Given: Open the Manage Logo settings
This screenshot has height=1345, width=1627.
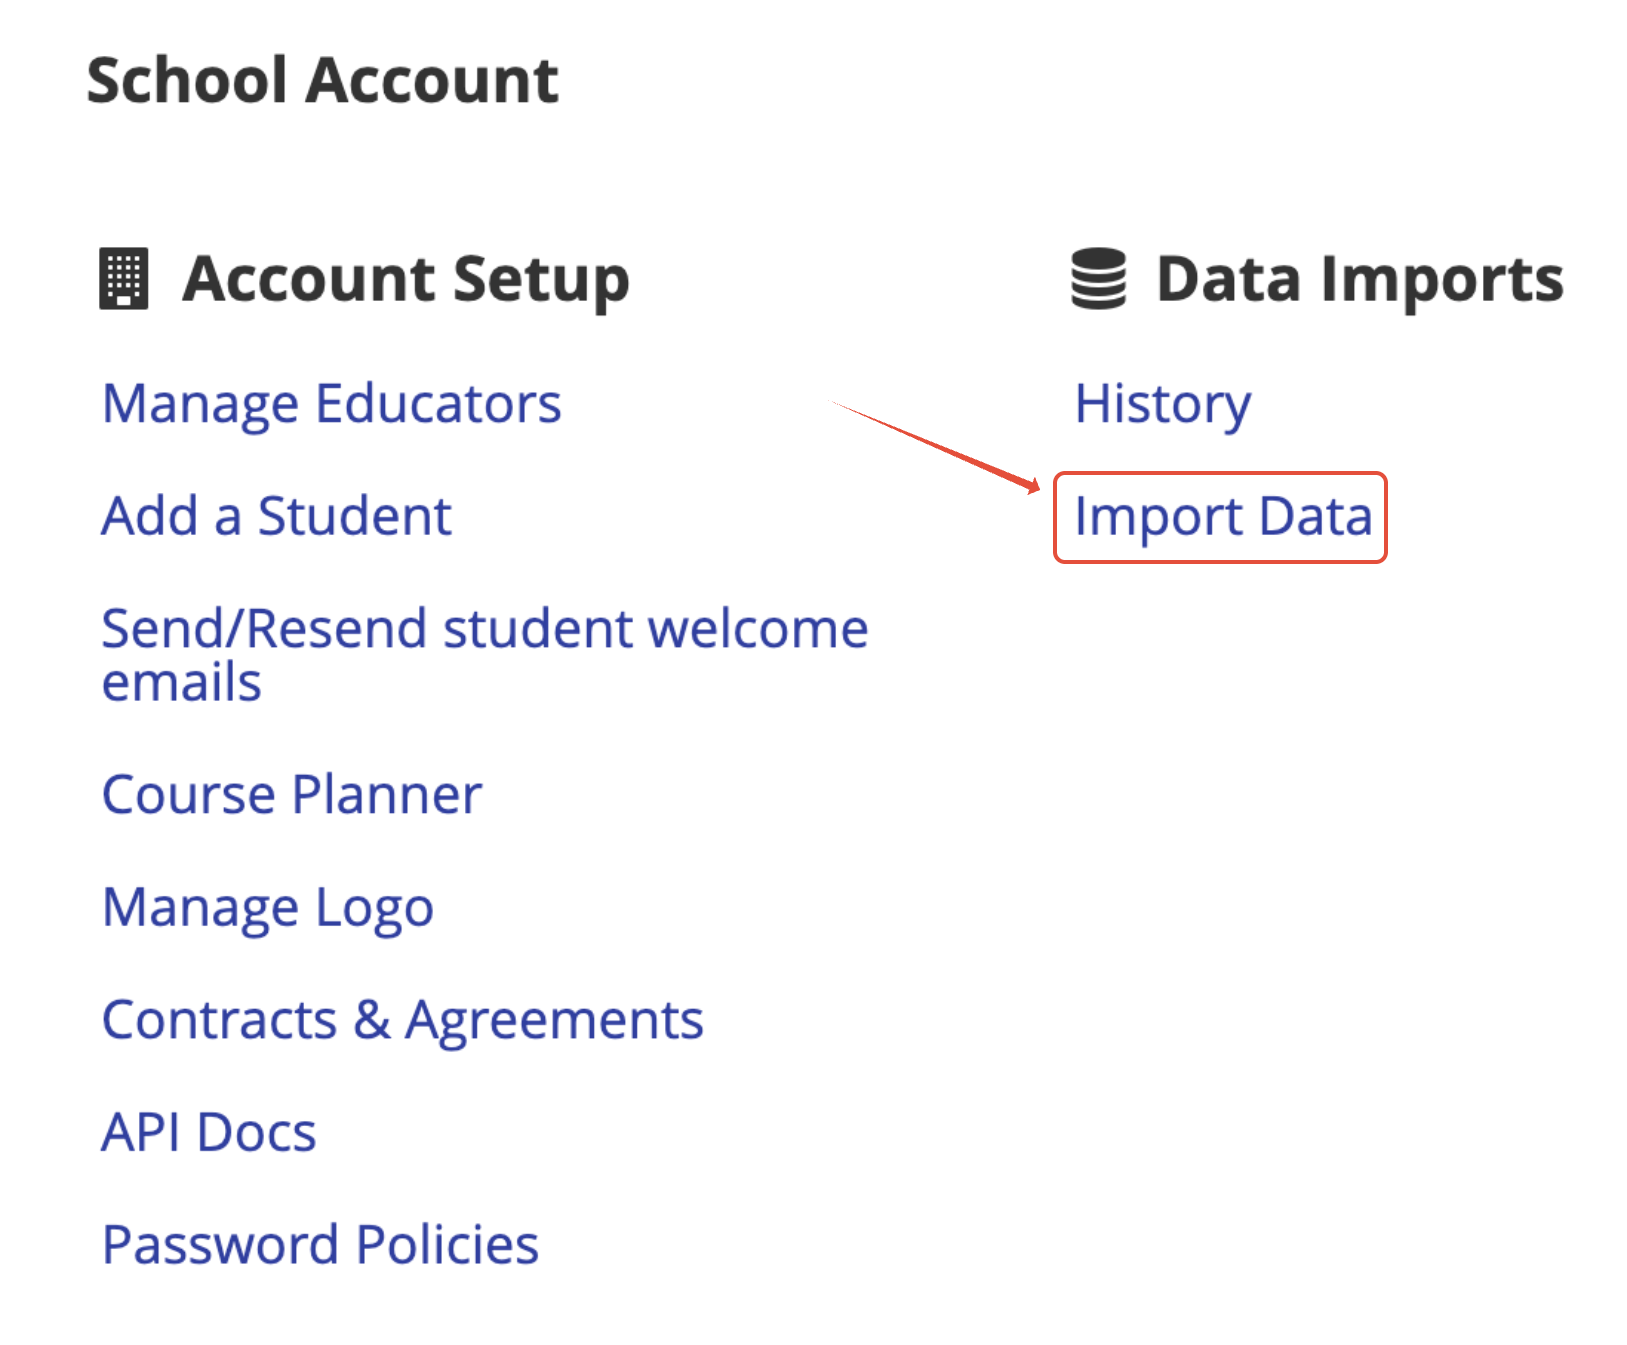Looking at the screenshot, I should (x=268, y=909).
